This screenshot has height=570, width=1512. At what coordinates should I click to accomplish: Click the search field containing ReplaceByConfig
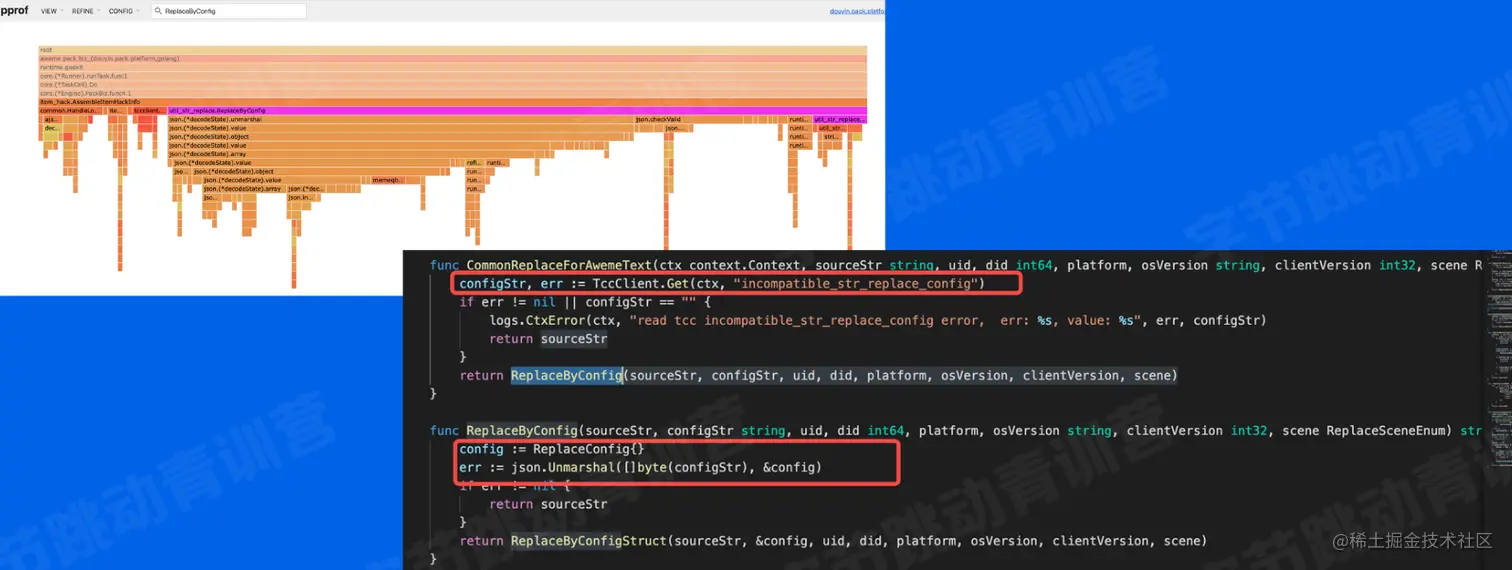229,11
